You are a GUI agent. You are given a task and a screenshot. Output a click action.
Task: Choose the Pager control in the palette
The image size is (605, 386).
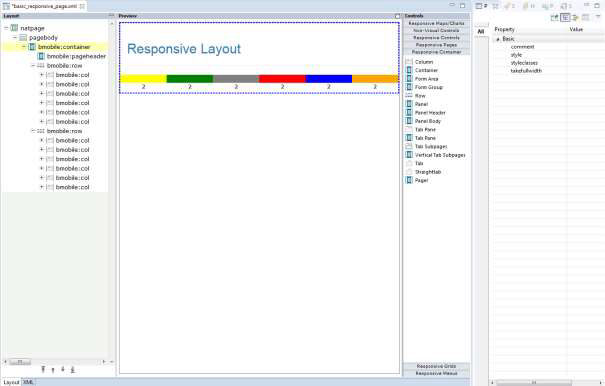tap(417, 181)
